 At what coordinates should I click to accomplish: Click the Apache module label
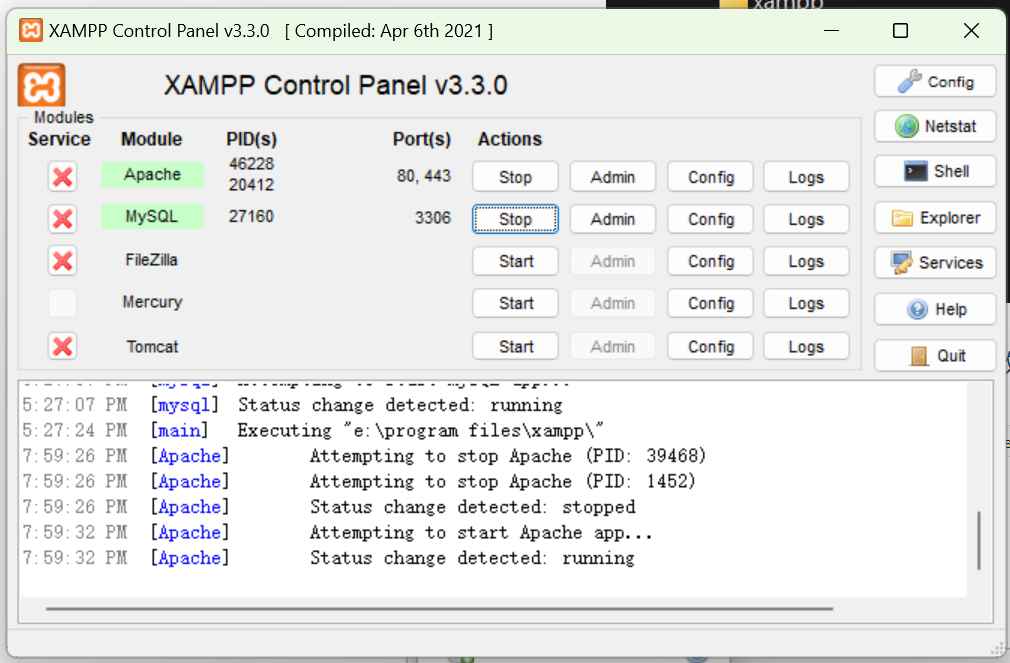click(152, 174)
